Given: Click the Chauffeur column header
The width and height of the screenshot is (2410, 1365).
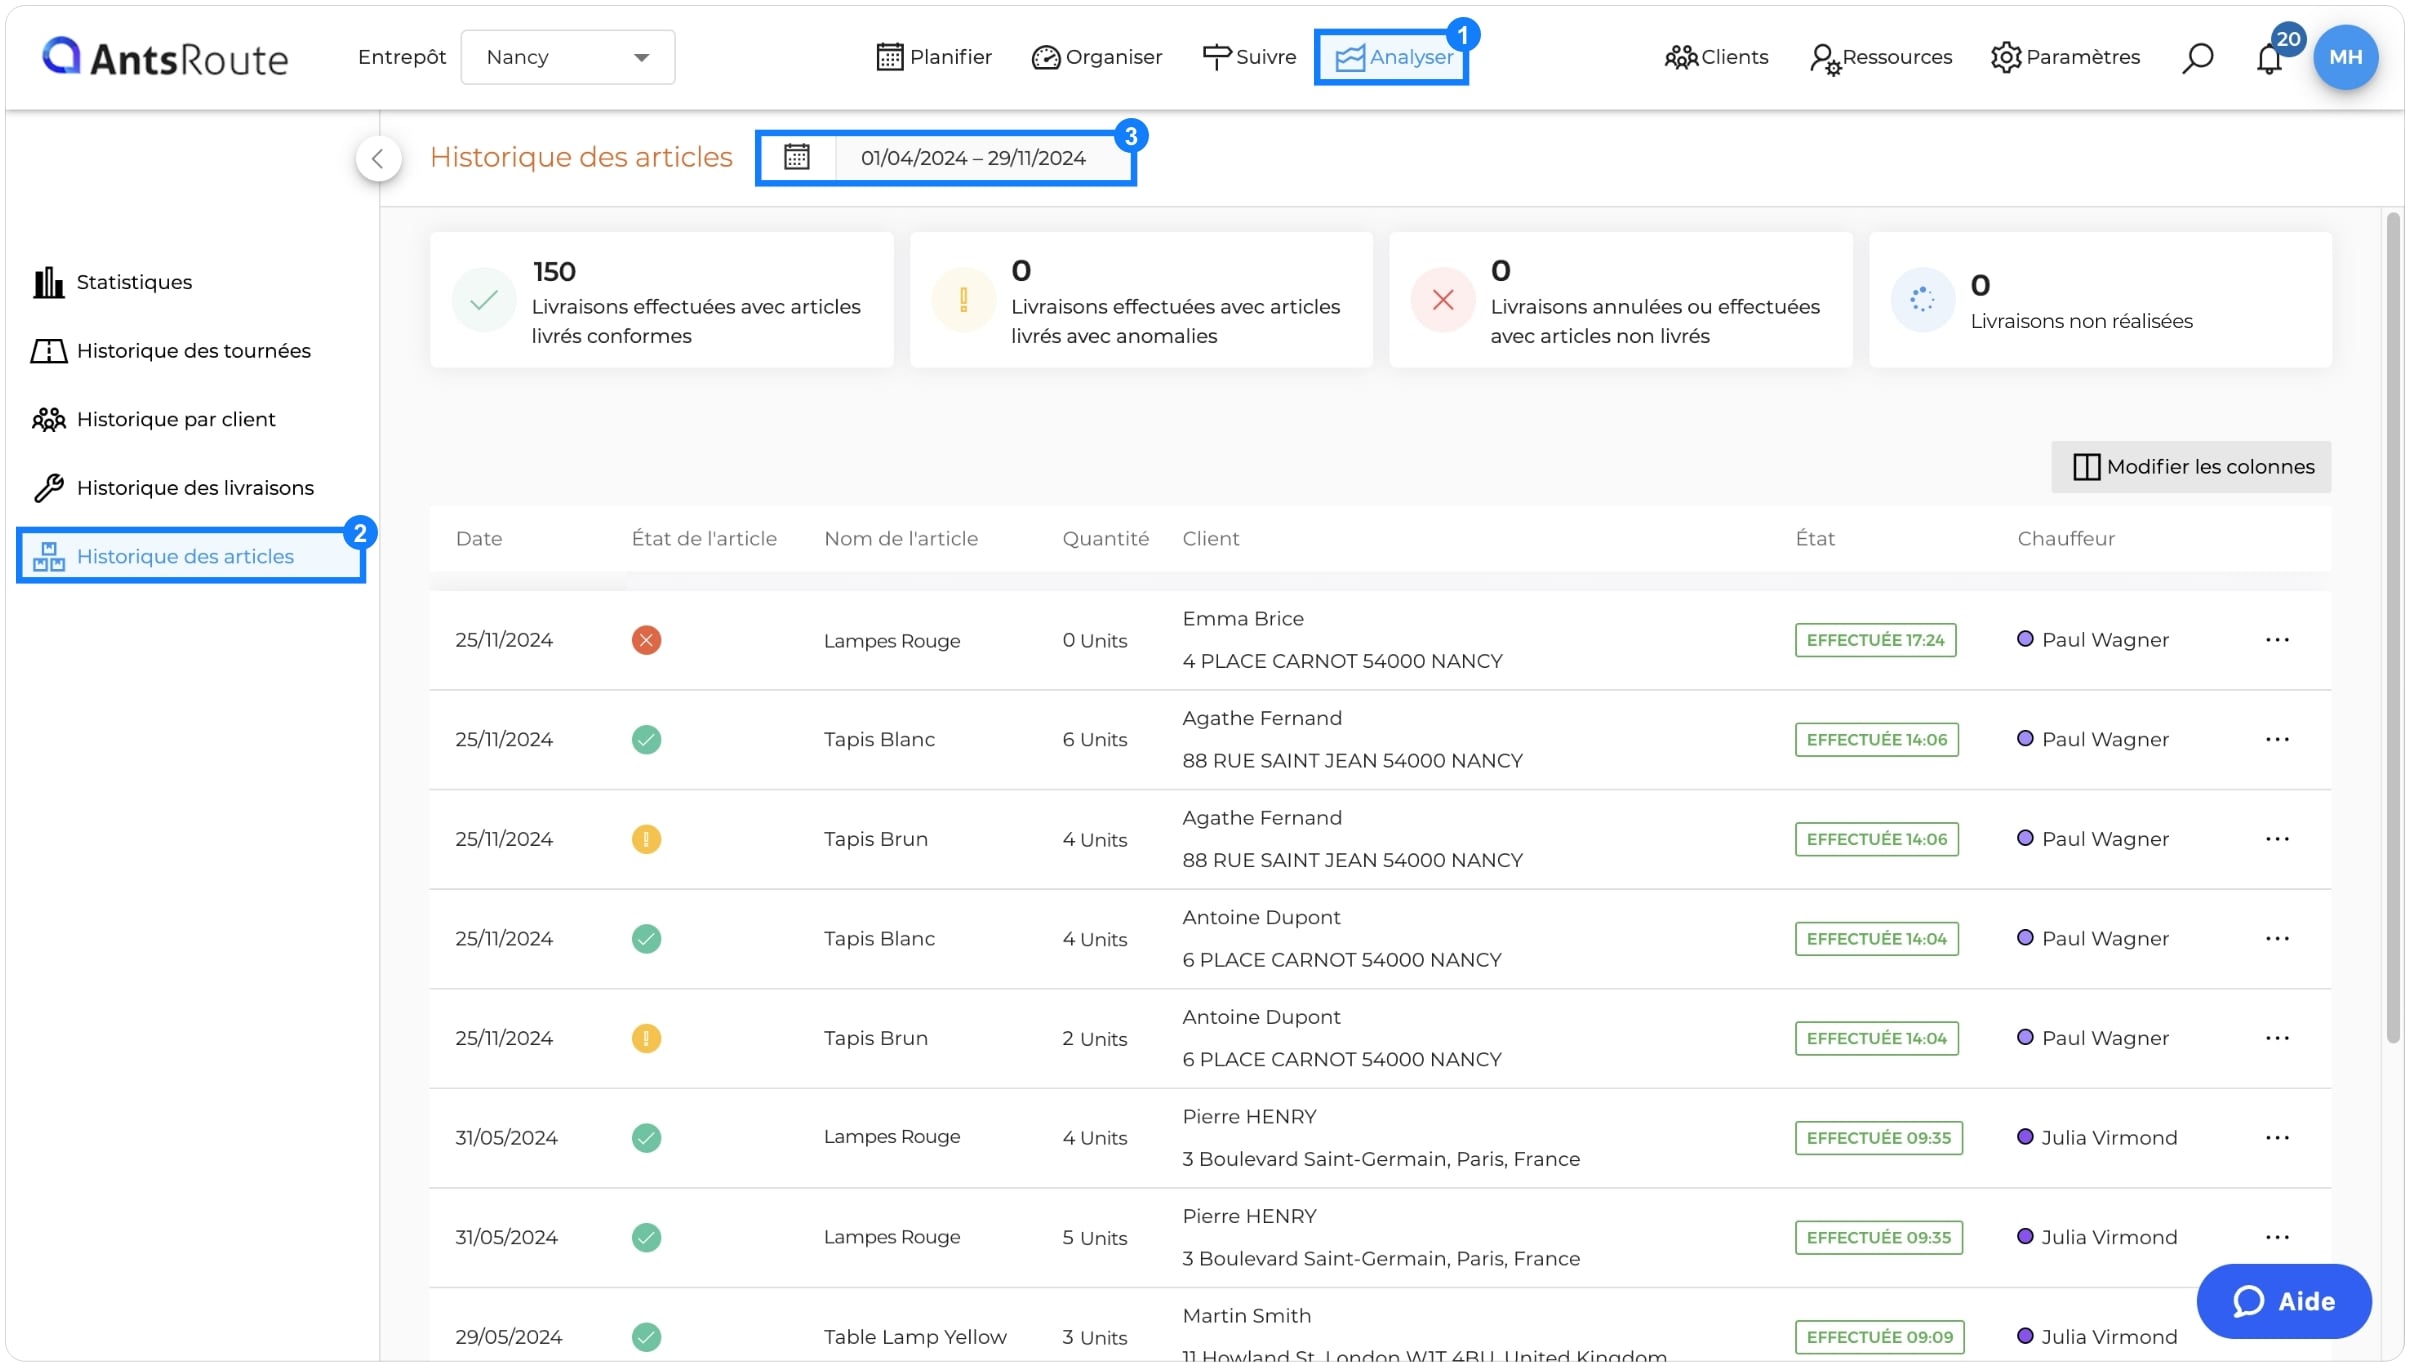Looking at the screenshot, I should [x=2066, y=539].
